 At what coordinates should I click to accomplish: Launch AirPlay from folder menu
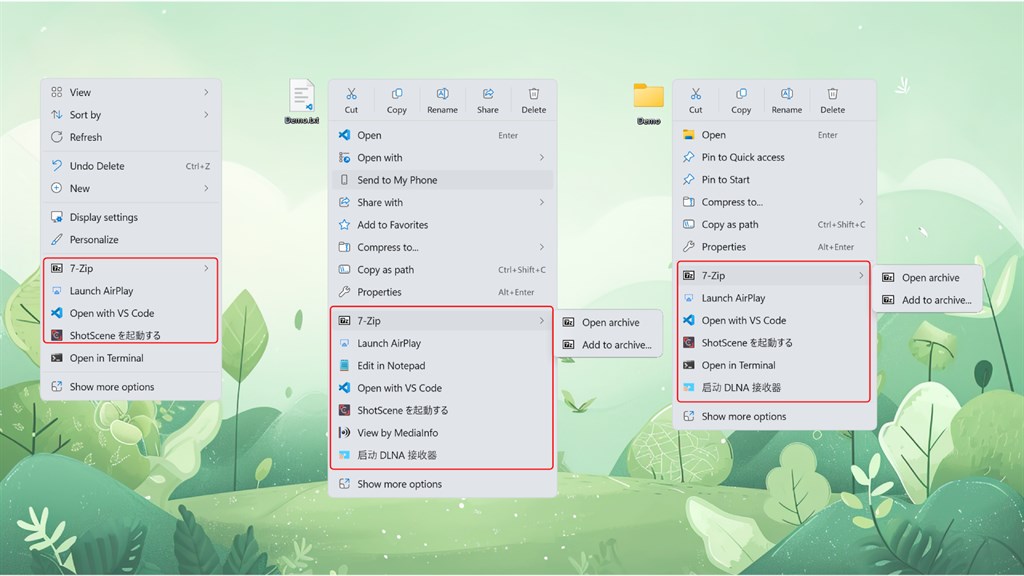click(774, 298)
